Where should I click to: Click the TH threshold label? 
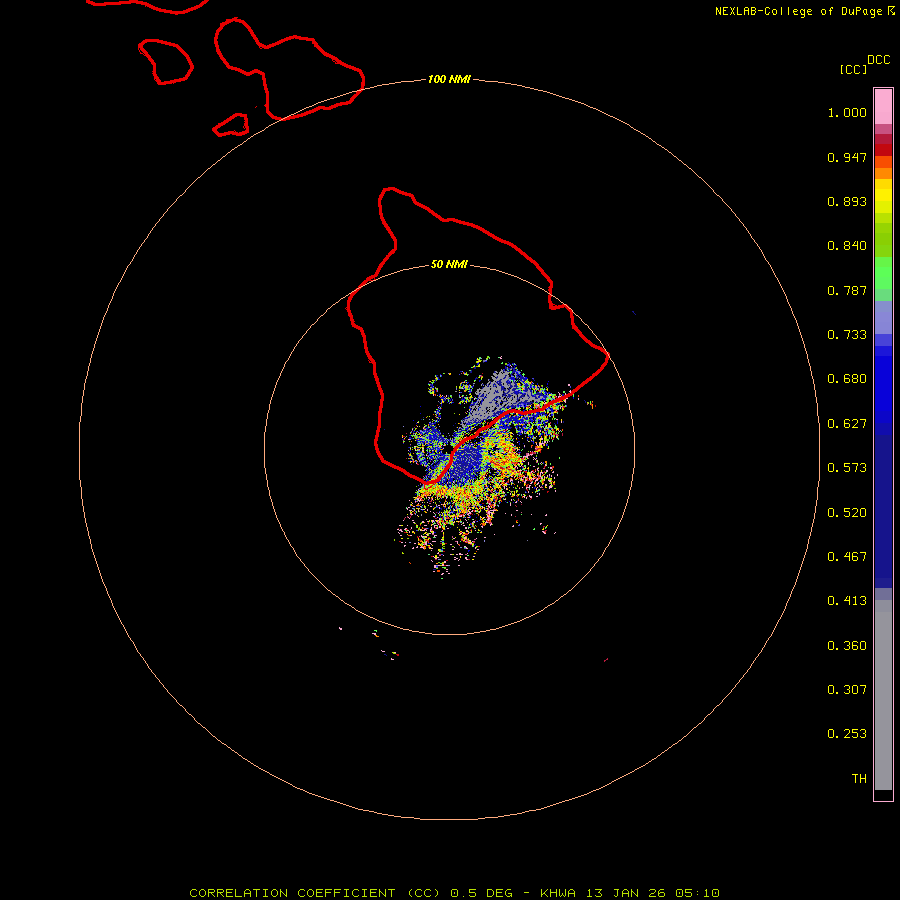[x=859, y=779]
